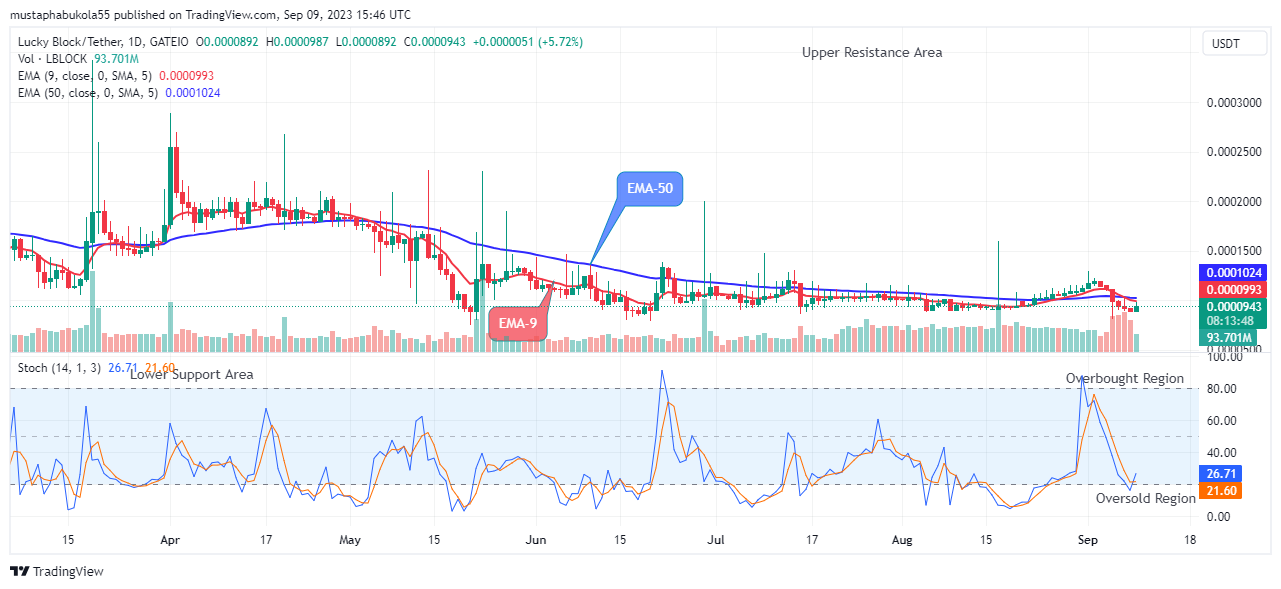Click the Upper Resistance Area text

(x=872, y=52)
